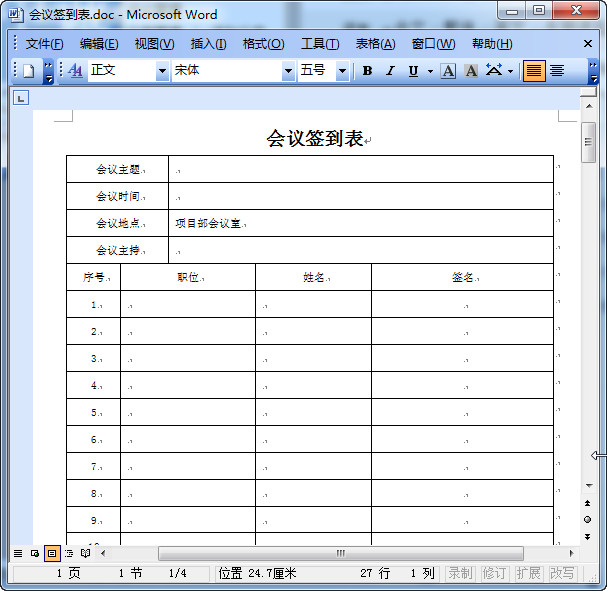The image size is (607, 591).
Task: Toggle 录制 macro recording in status bar
Action: tap(461, 573)
